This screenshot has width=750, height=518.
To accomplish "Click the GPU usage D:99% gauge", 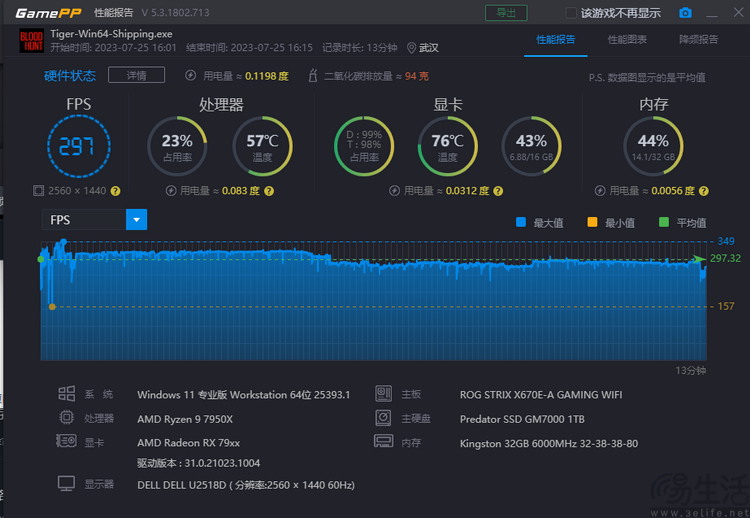I will click(364, 146).
